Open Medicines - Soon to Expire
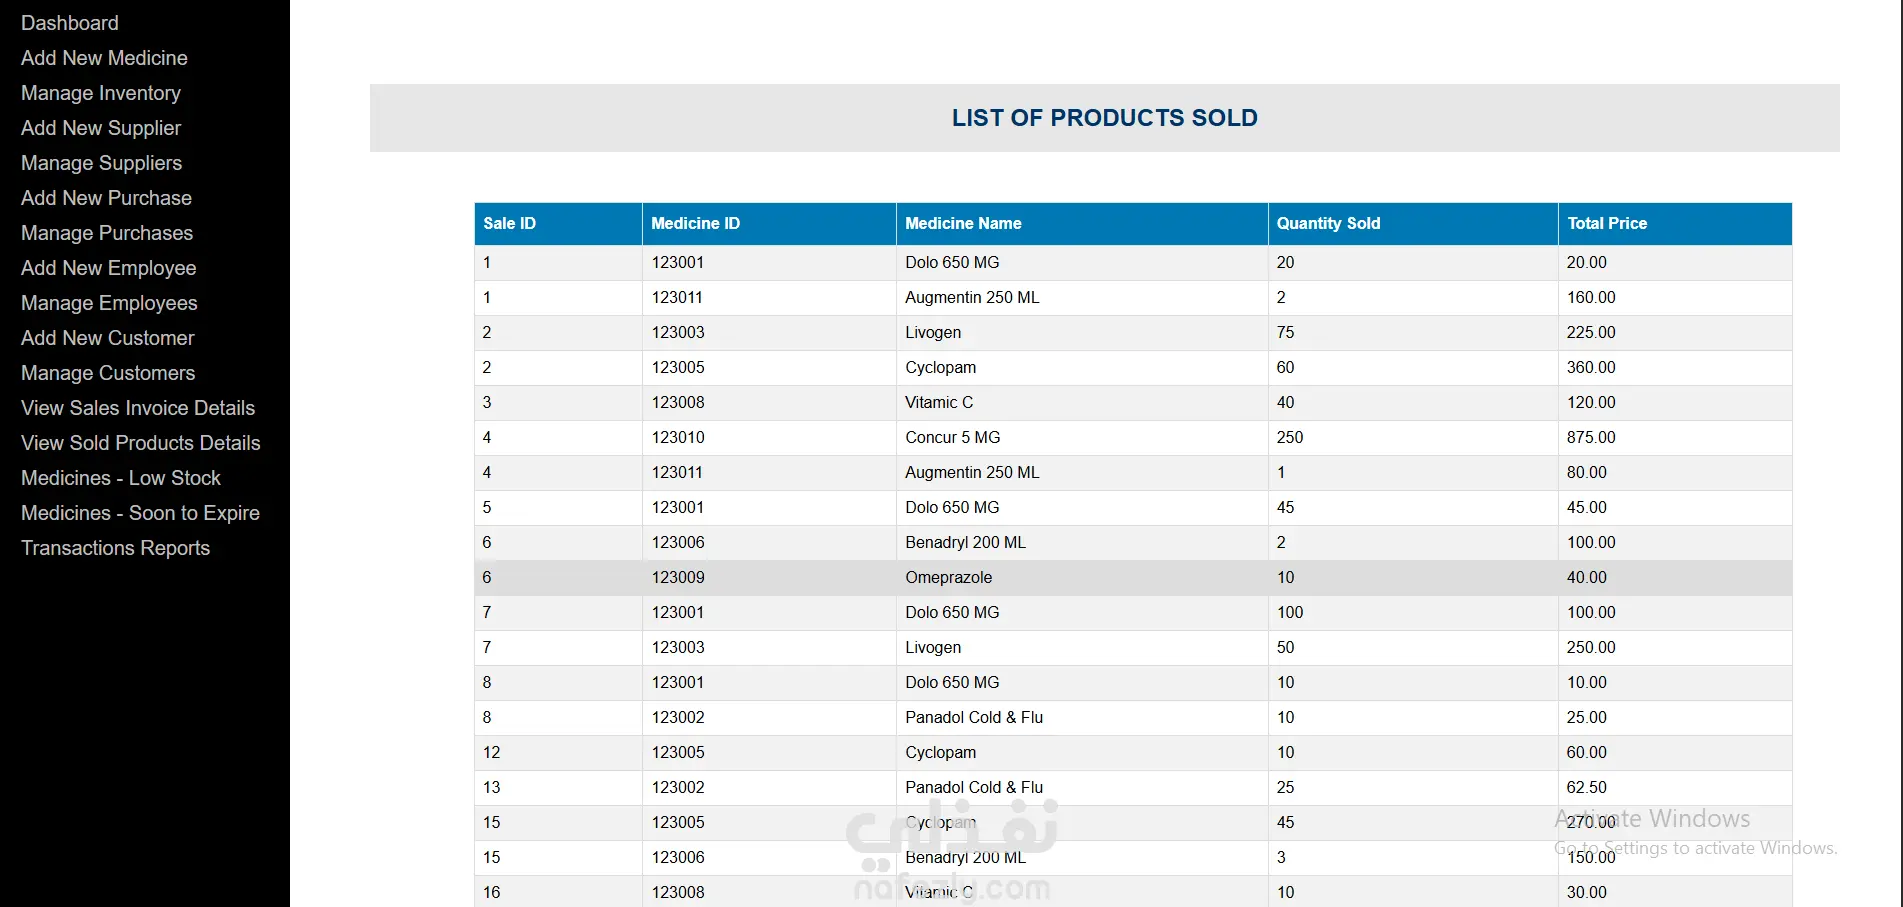The width and height of the screenshot is (1903, 907). click(x=140, y=513)
